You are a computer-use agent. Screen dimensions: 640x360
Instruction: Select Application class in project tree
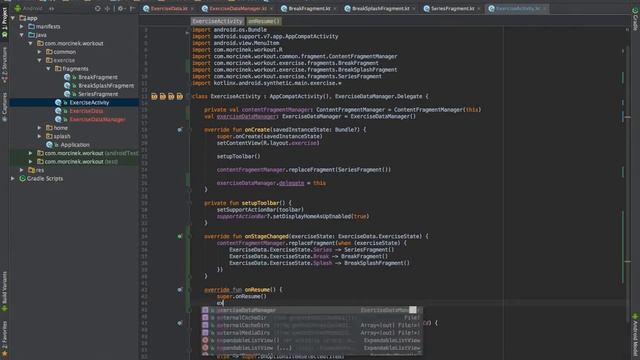tap(75, 145)
